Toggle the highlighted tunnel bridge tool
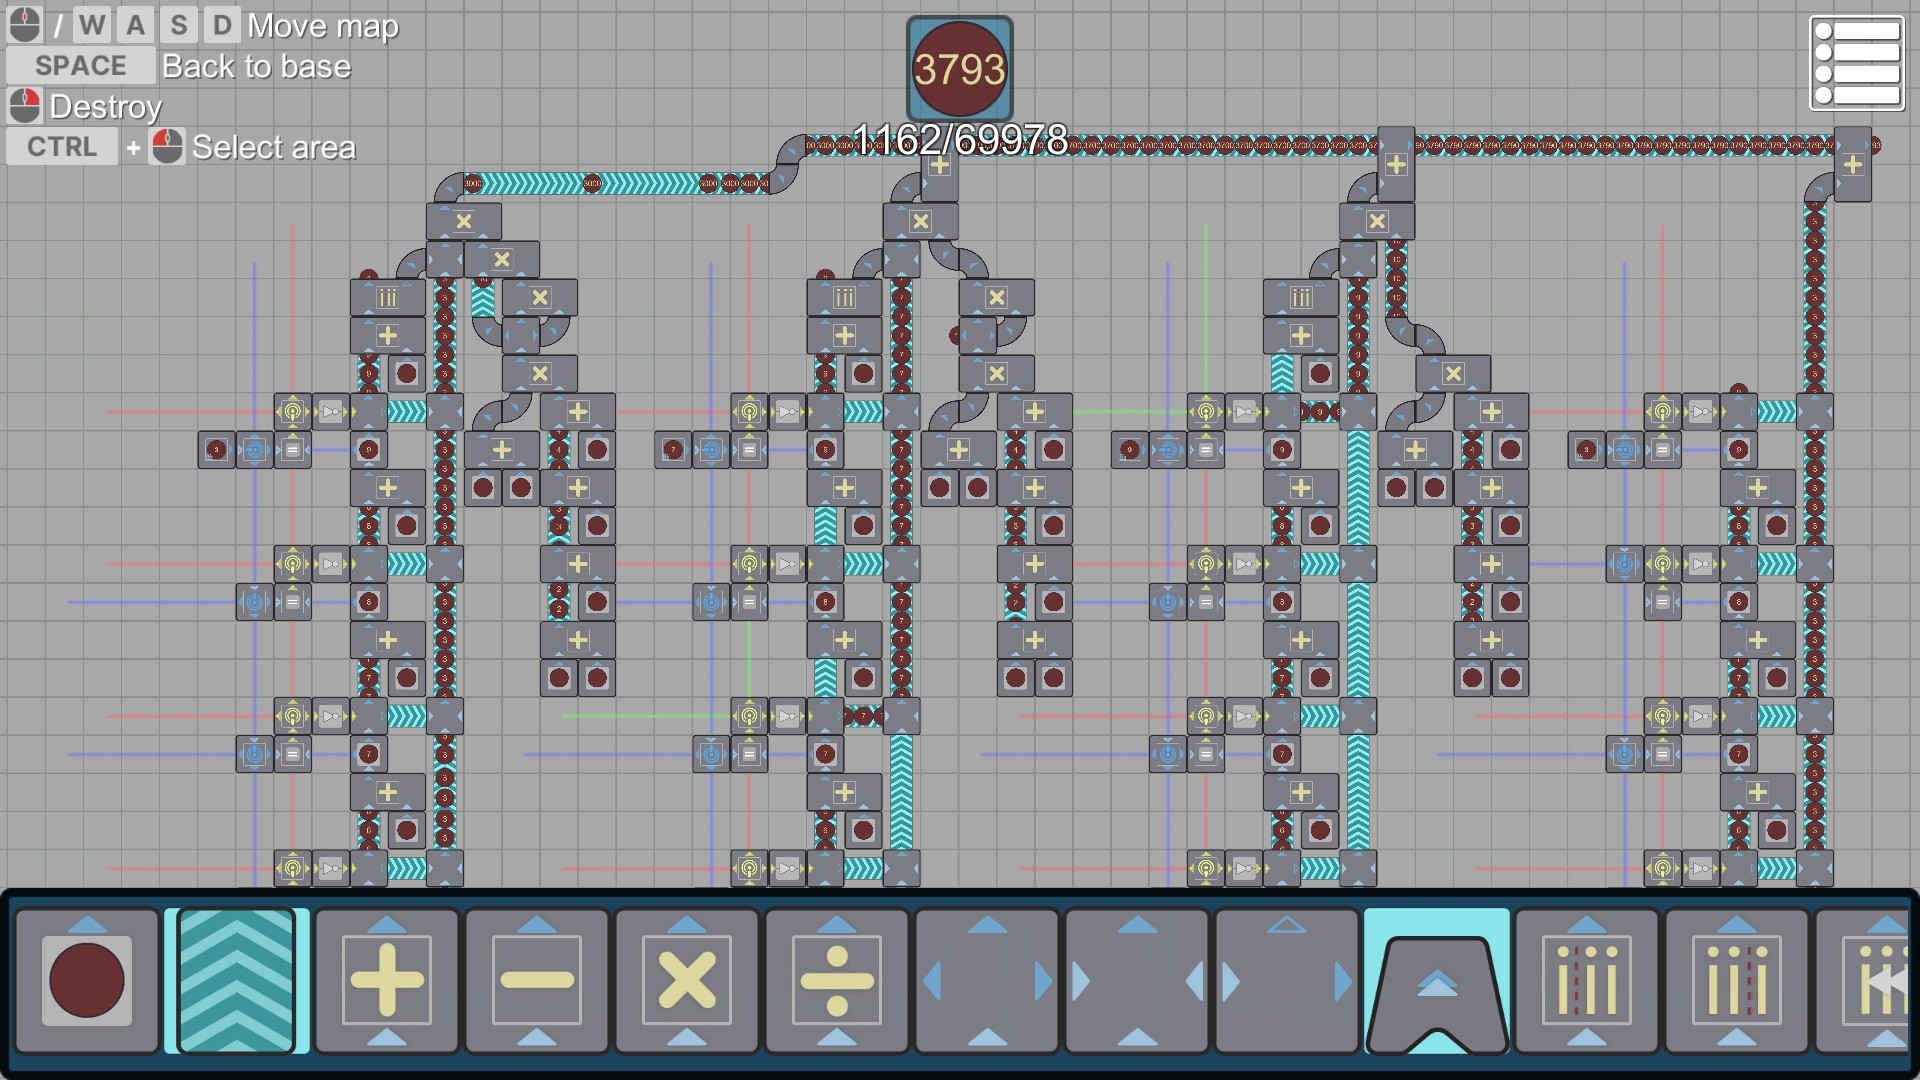This screenshot has width=1920, height=1080. point(1437,980)
